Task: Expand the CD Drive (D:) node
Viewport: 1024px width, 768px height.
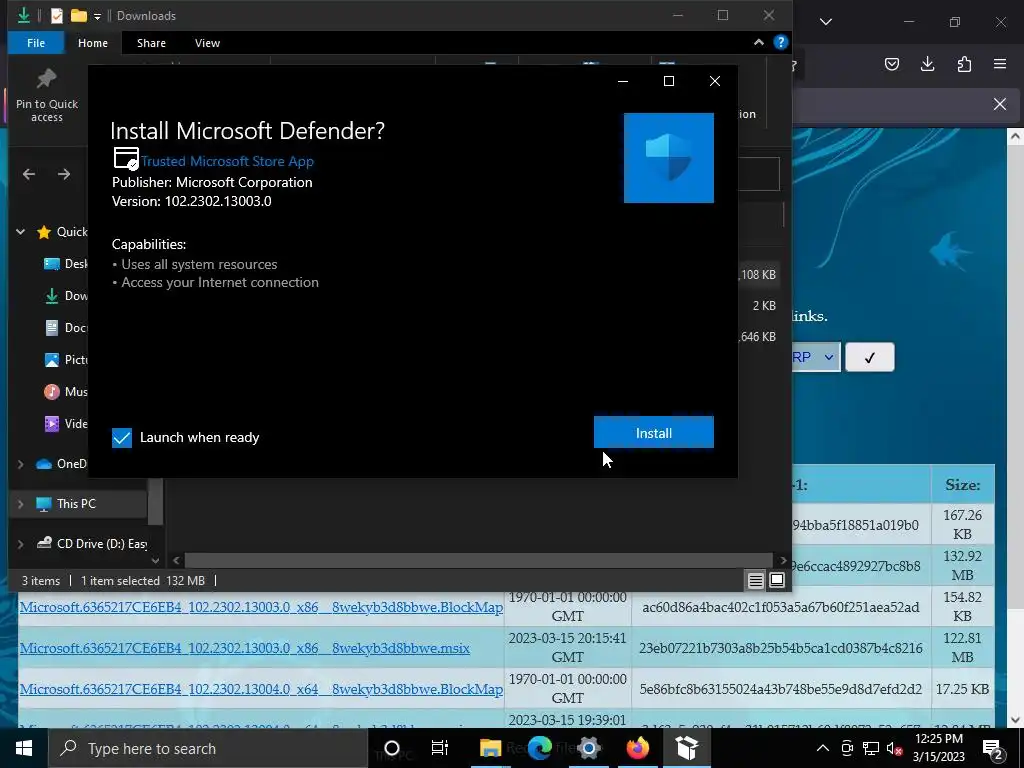Action: [20, 544]
